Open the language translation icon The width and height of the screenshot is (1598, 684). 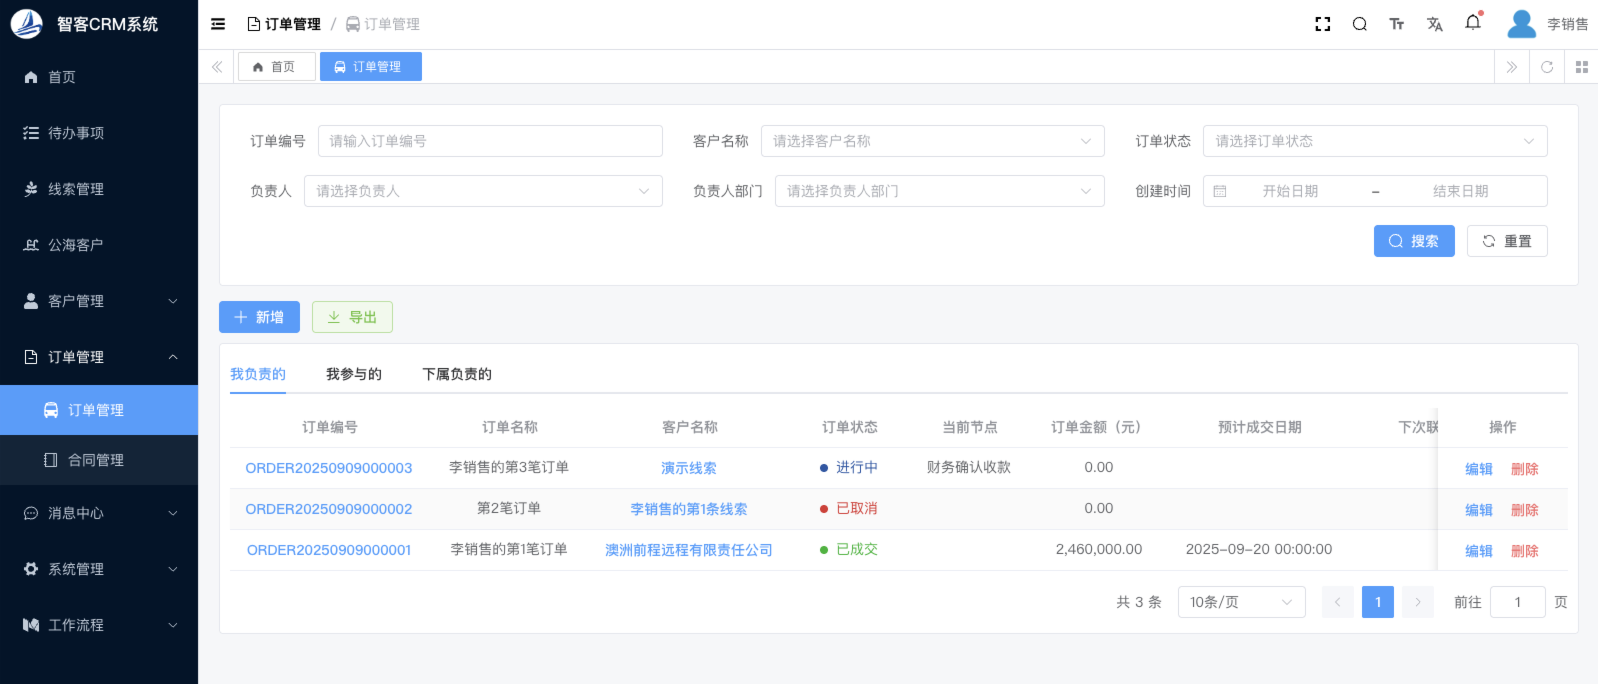1434,24
